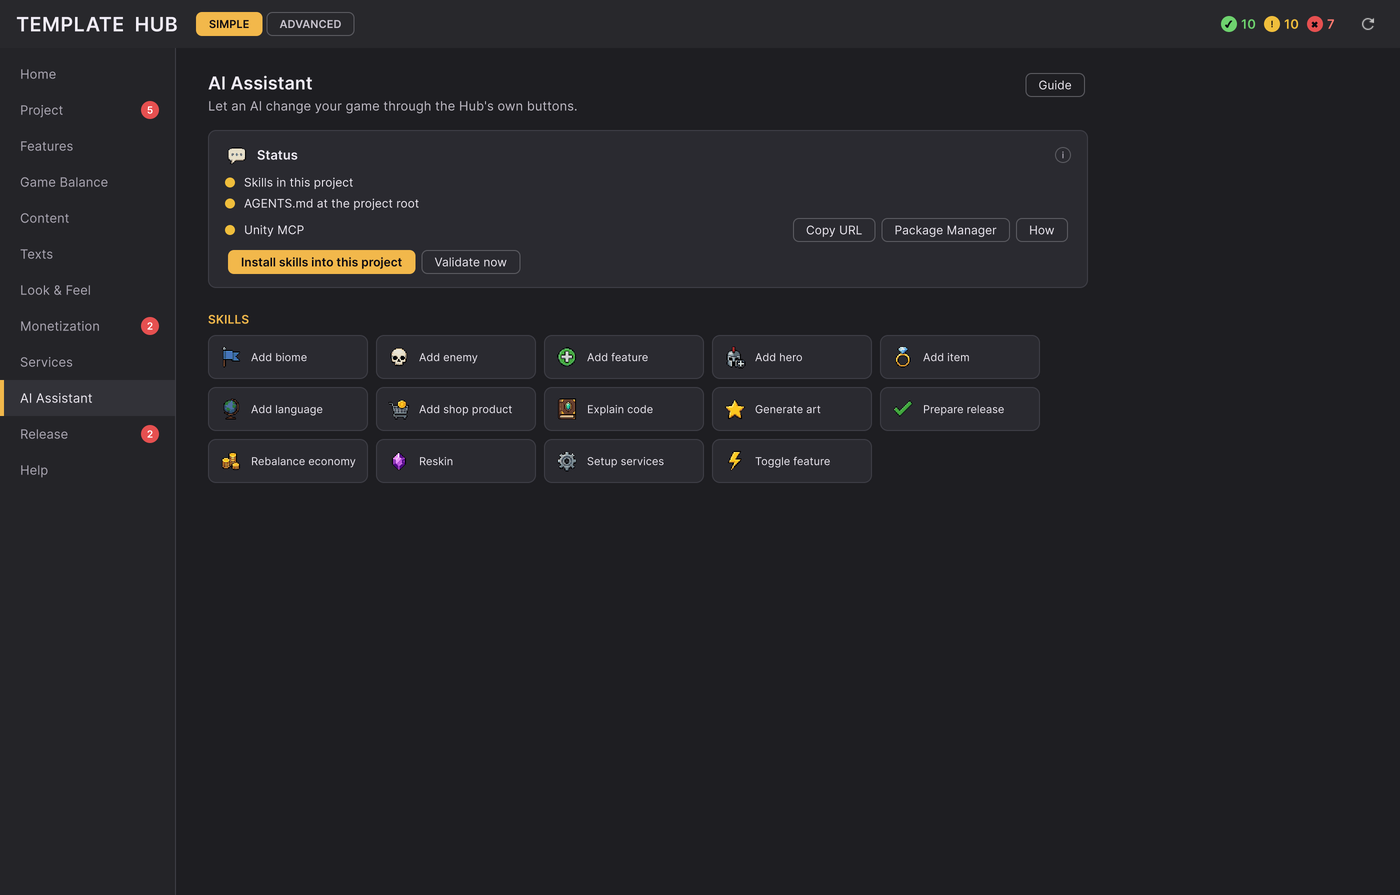This screenshot has width=1400, height=895.
Task: Click the Copy URL button
Action: click(x=834, y=230)
